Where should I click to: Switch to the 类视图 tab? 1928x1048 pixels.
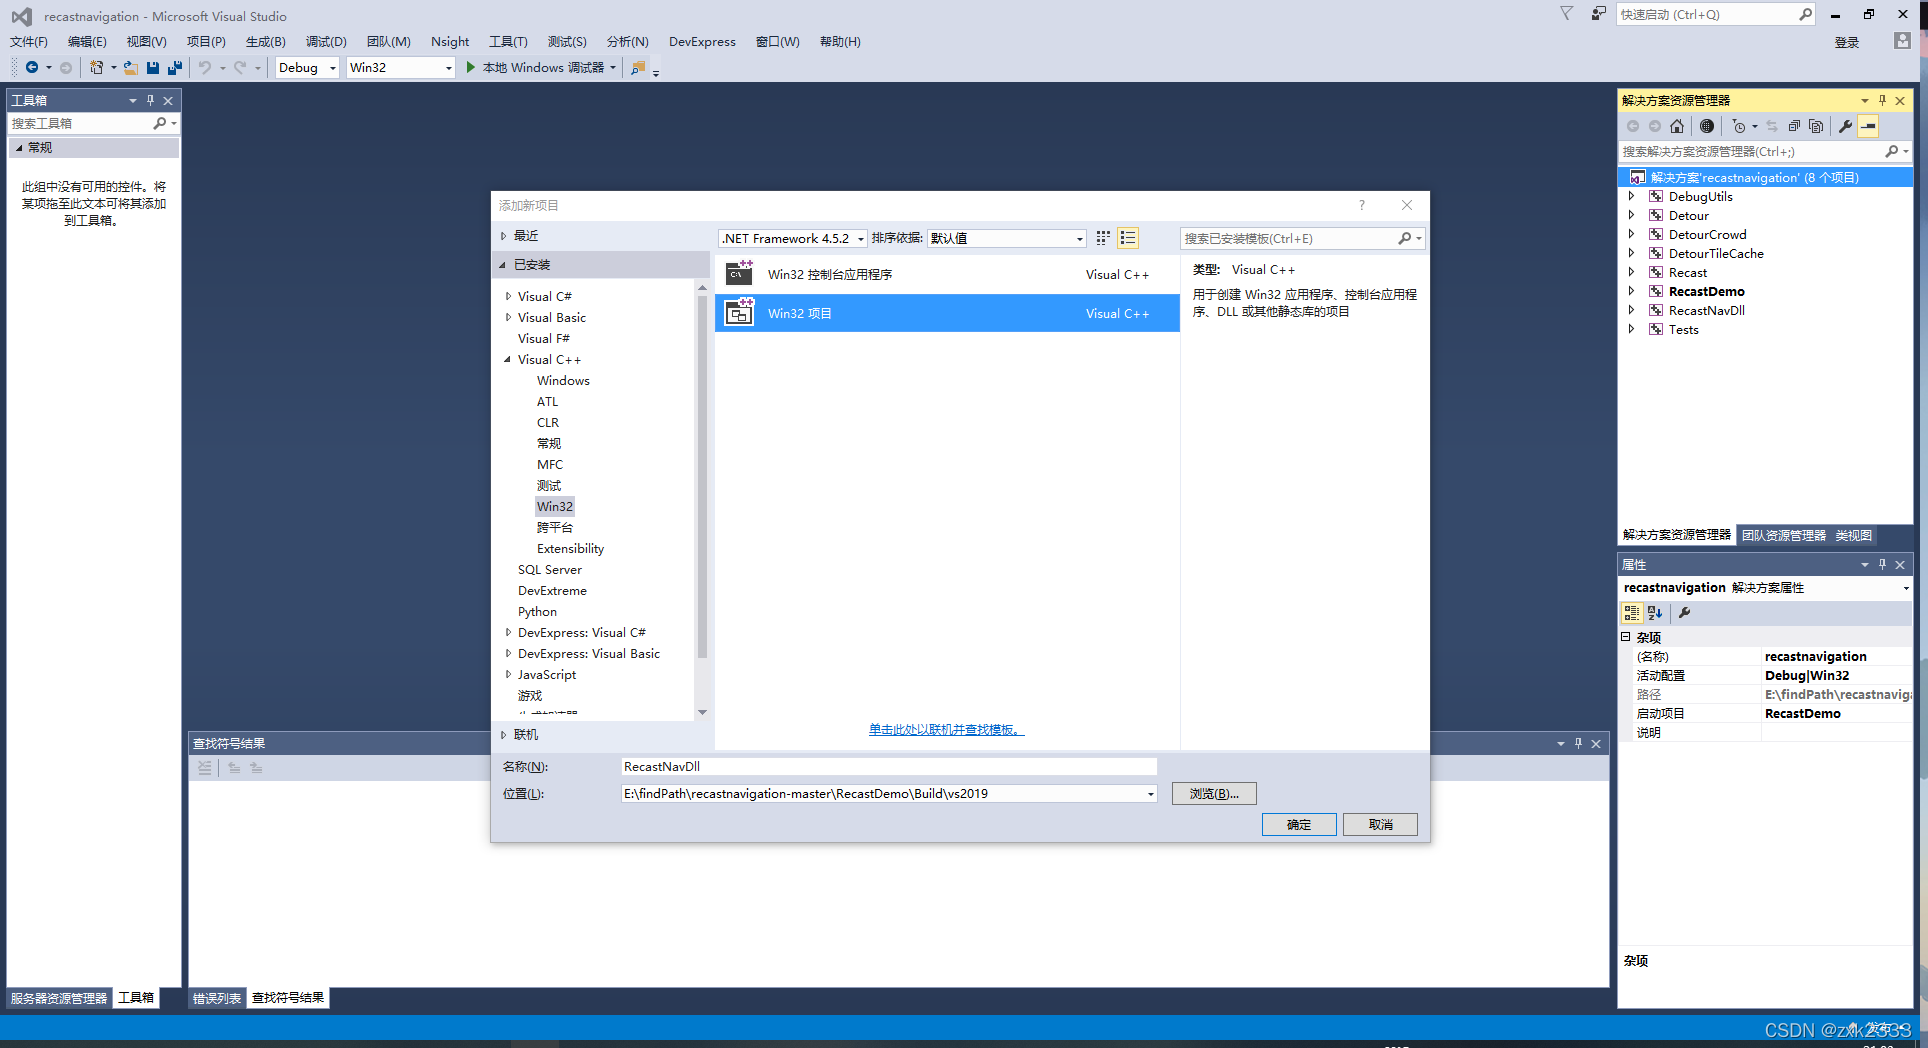(1854, 535)
